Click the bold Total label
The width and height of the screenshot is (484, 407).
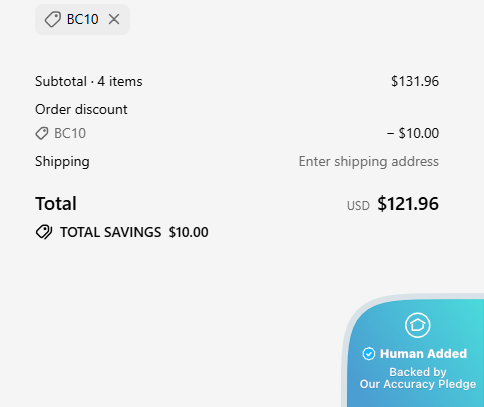(56, 204)
